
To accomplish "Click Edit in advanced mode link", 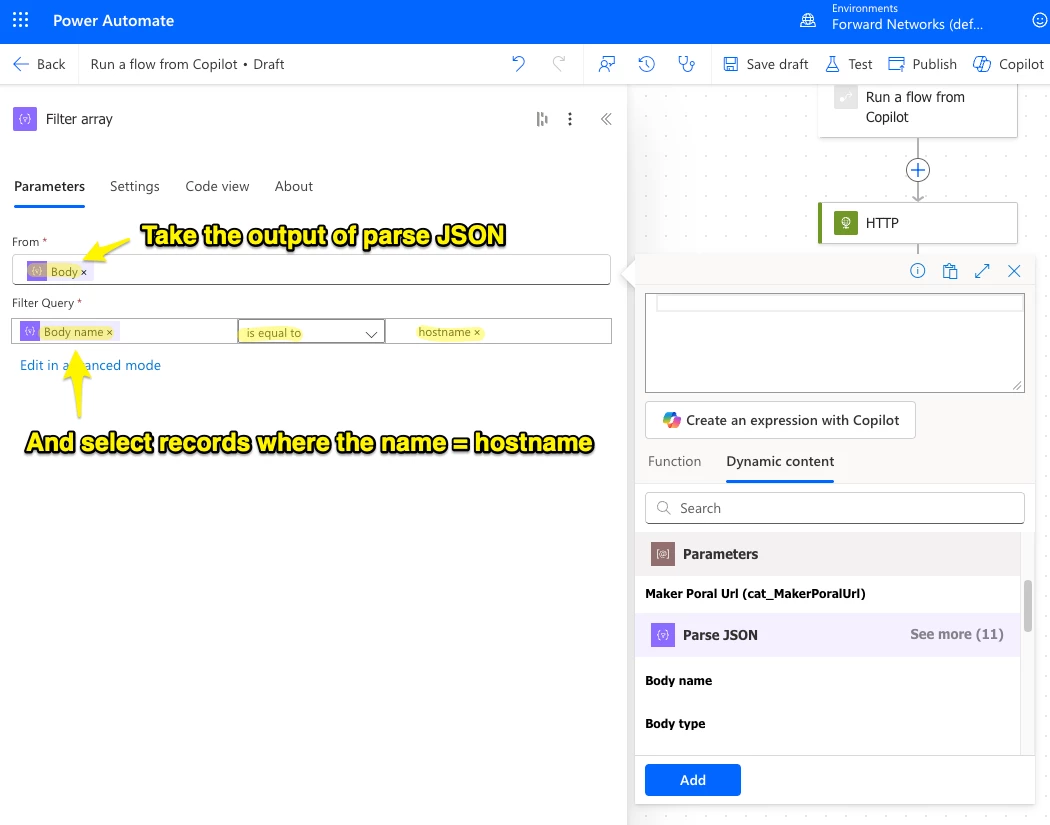I will (90, 365).
